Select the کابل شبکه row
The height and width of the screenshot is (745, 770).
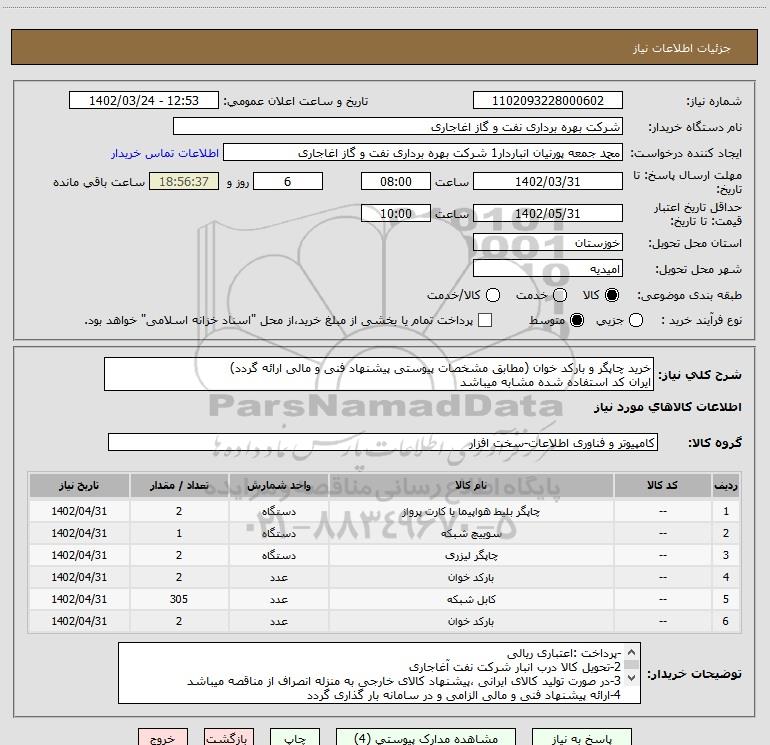(x=385, y=600)
